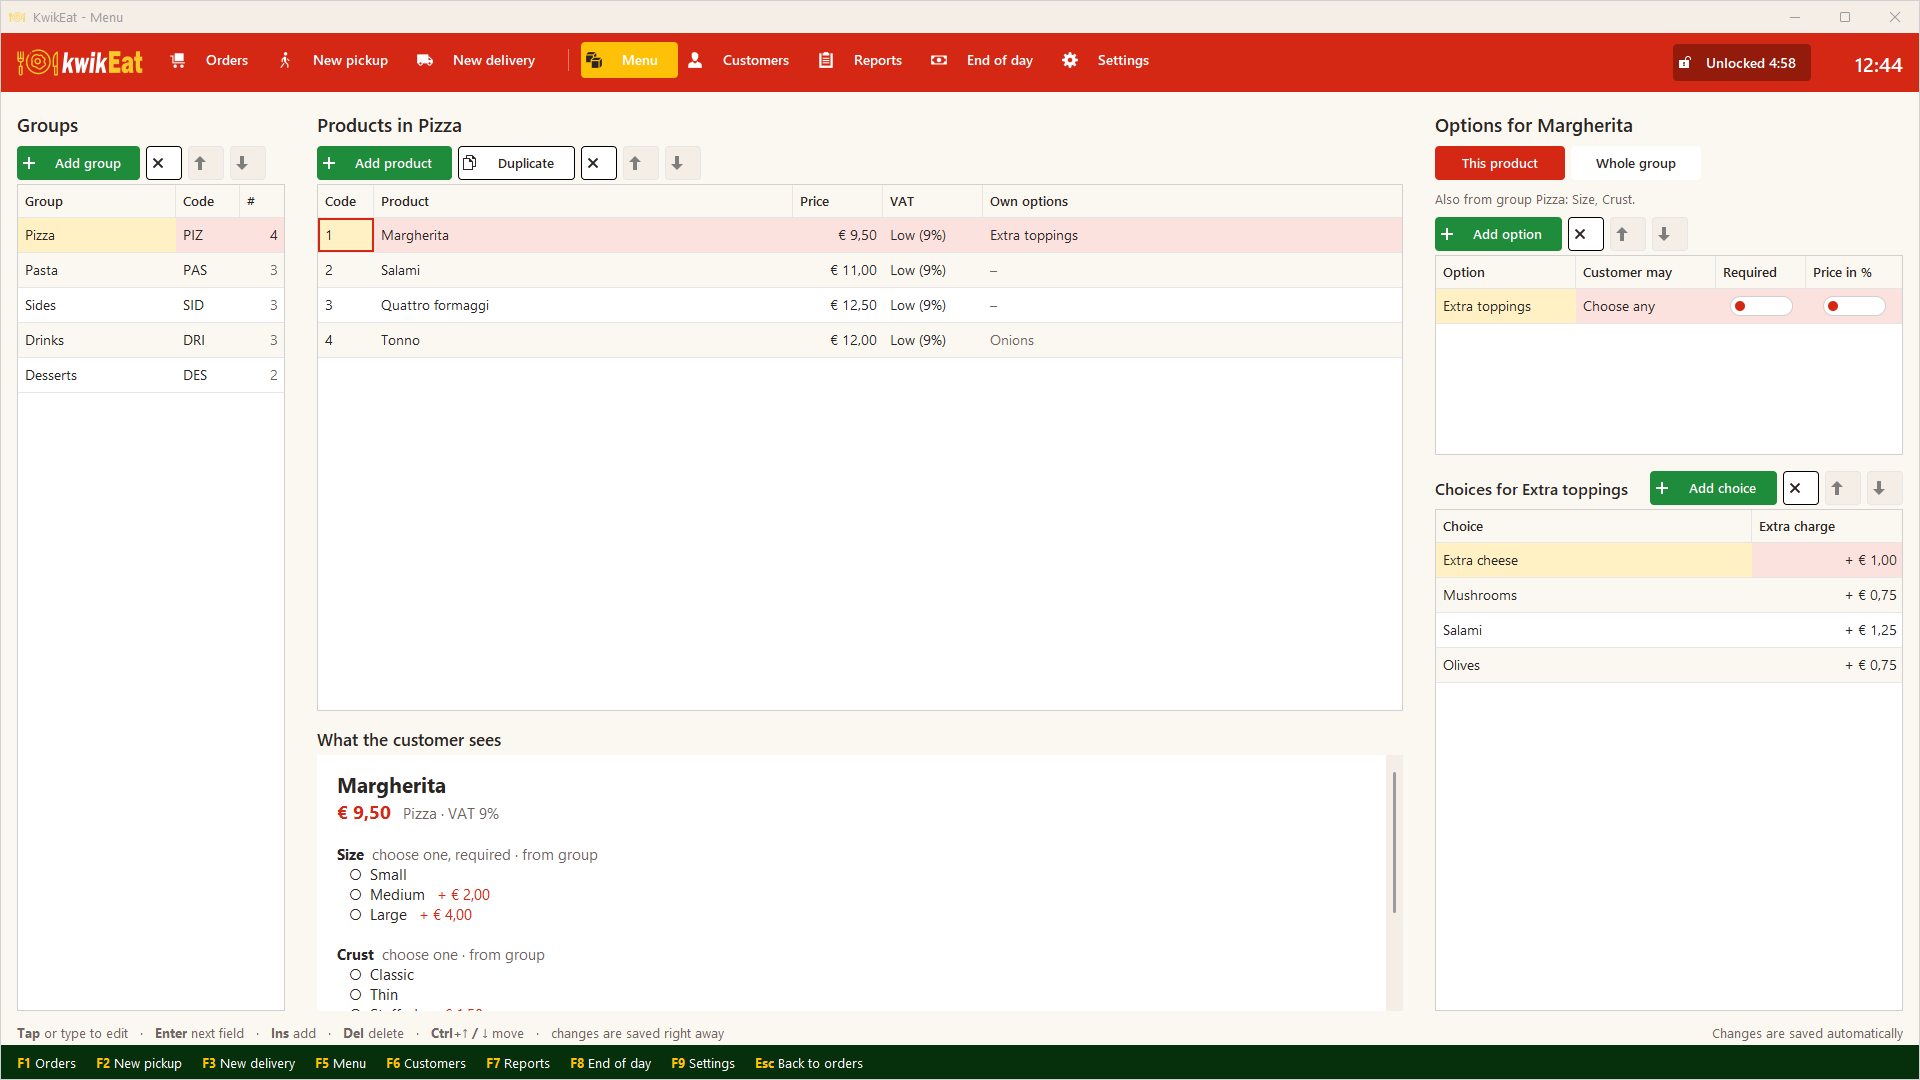Viewport: 1920px width, 1080px height.
Task: Select Small size radio in preview
Action: (355, 875)
